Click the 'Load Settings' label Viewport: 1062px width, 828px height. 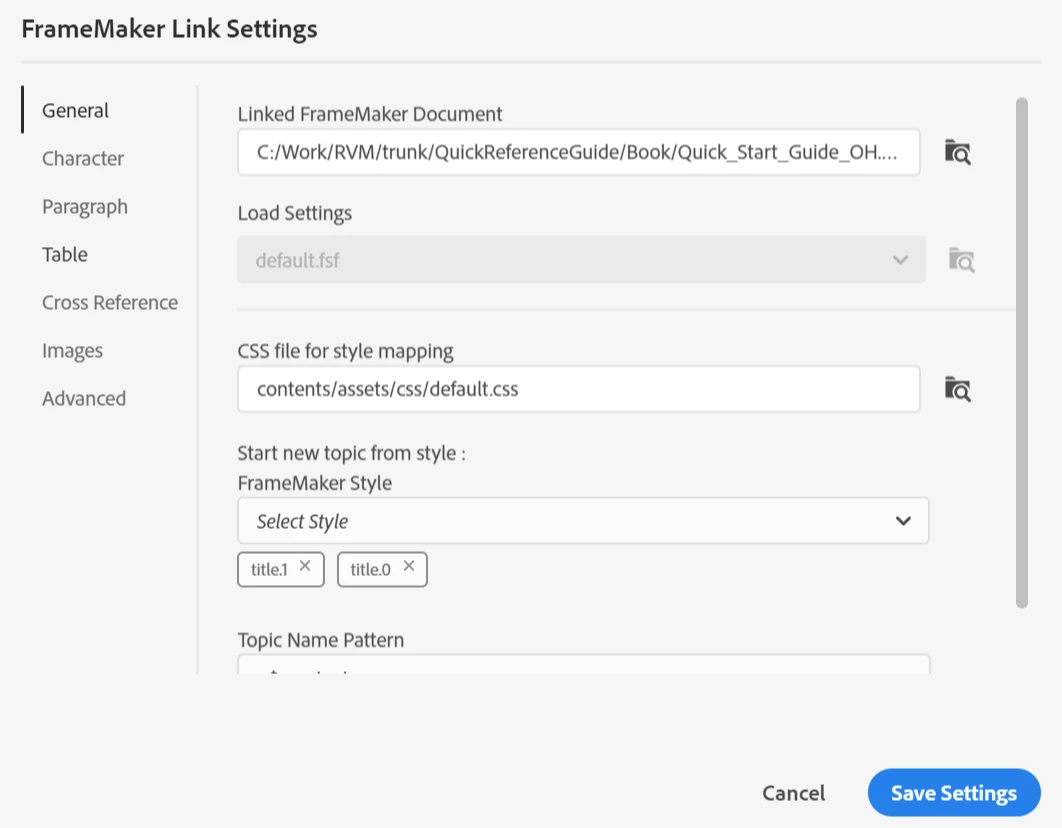pyautogui.click(x=295, y=213)
